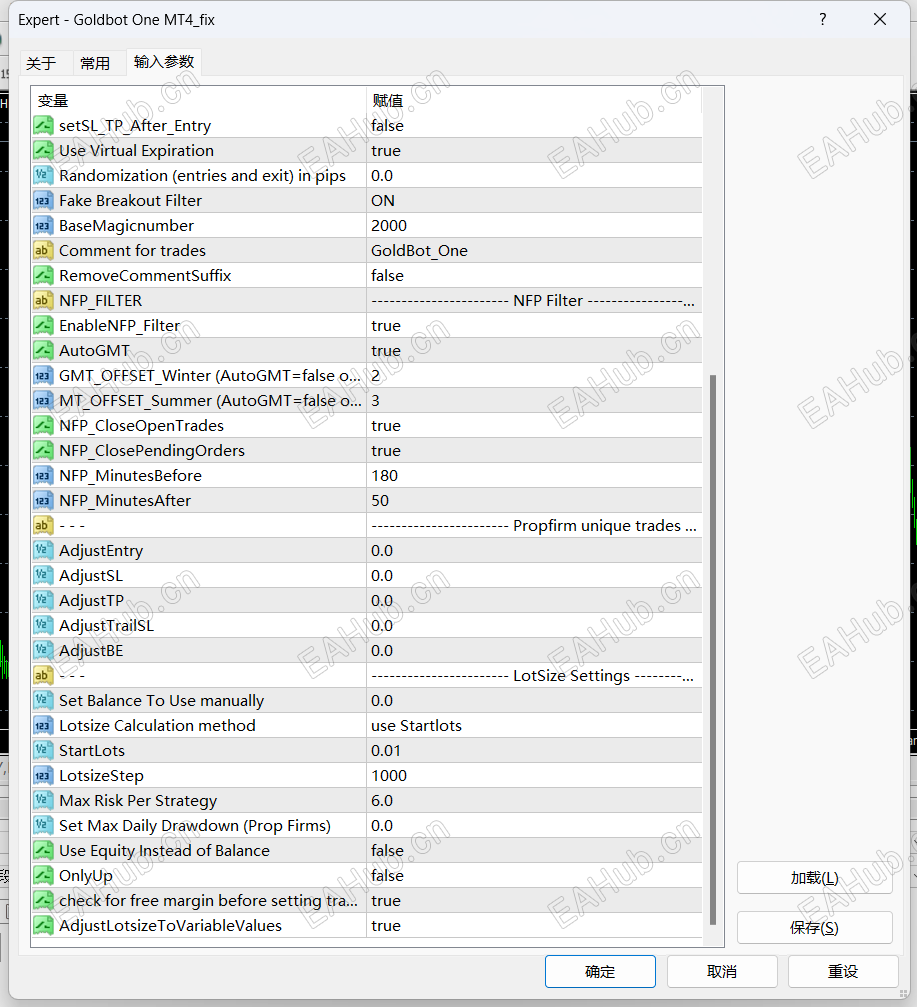Click the RemoveCommentSuffix row icon
This screenshot has width=917, height=1007.
click(x=43, y=276)
